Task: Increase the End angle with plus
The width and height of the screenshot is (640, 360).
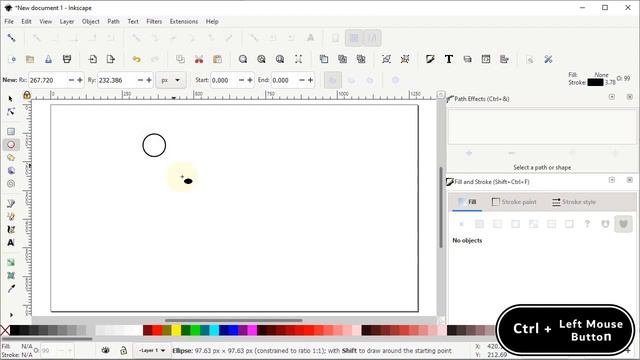Action: pyautogui.click(x=311, y=80)
